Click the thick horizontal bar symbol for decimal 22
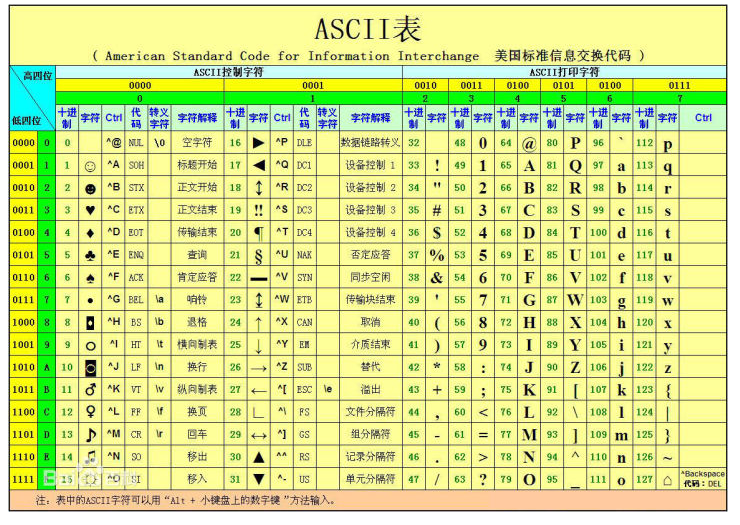 (x=259, y=279)
